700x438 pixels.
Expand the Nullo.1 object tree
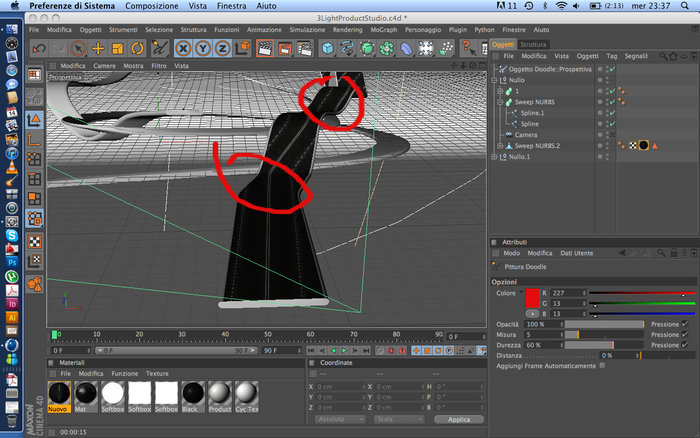(x=494, y=157)
